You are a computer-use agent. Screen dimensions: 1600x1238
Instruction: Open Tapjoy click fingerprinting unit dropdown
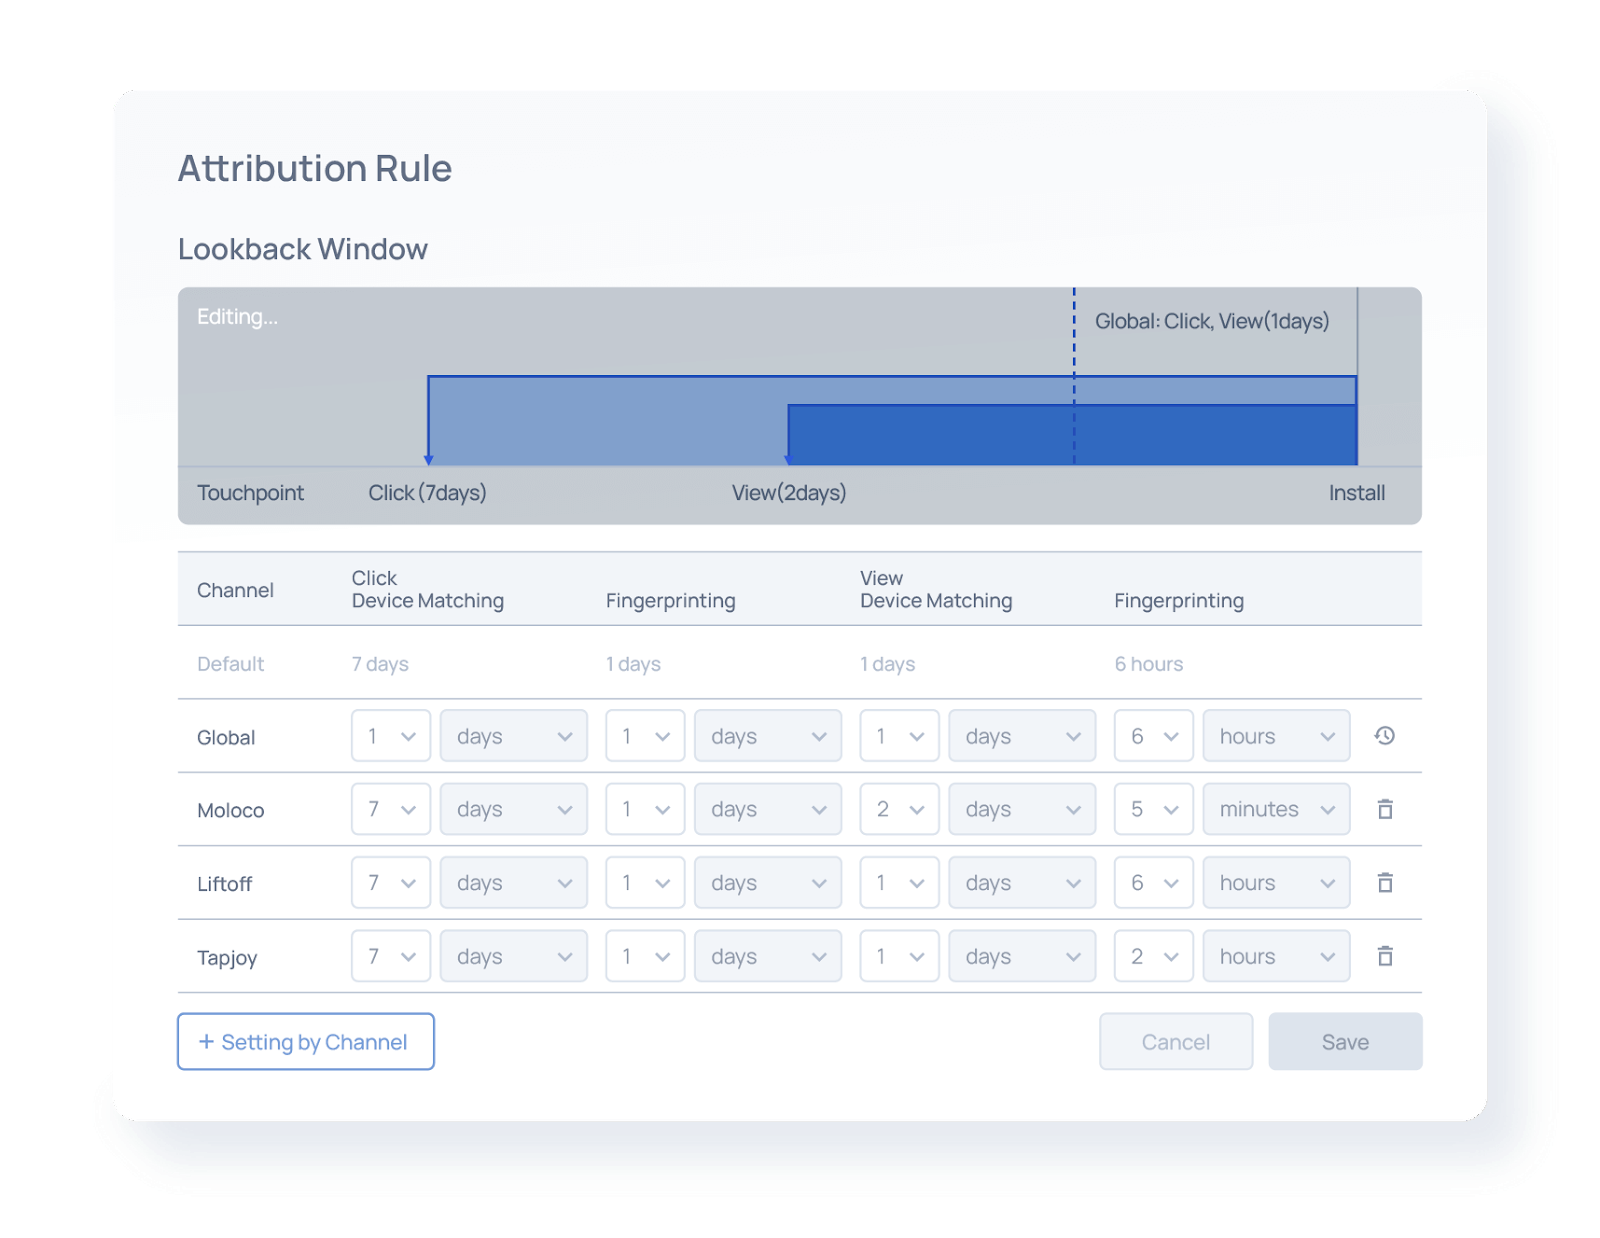768,957
